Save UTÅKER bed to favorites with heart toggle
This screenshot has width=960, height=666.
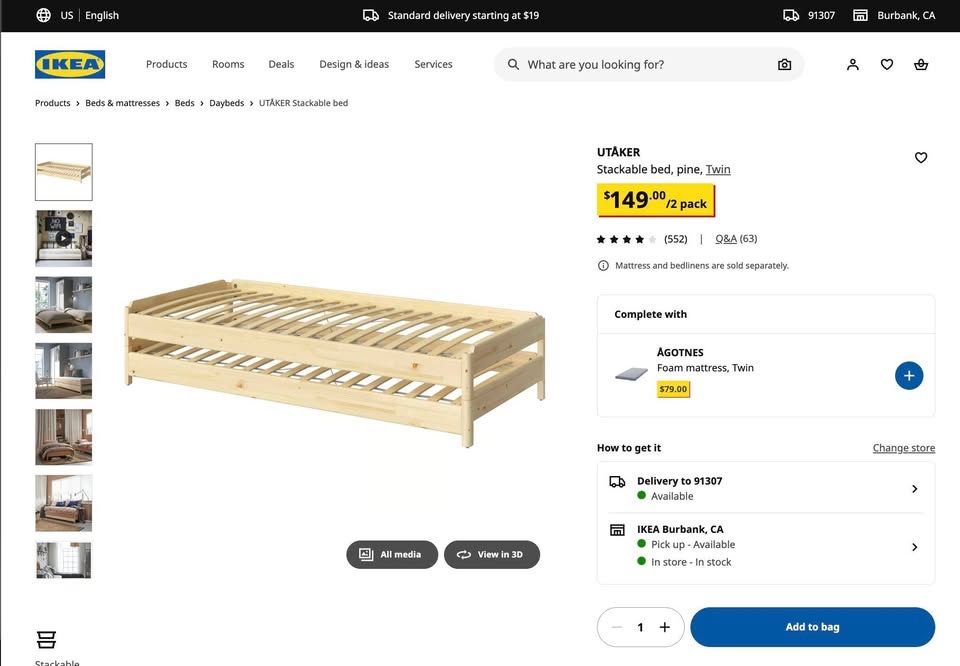click(x=919, y=156)
